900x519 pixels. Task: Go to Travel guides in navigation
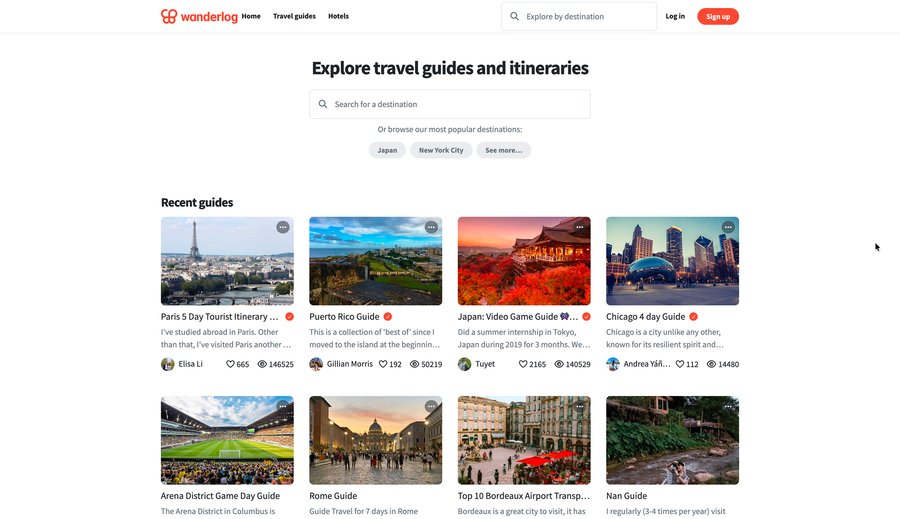pyautogui.click(x=294, y=16)
